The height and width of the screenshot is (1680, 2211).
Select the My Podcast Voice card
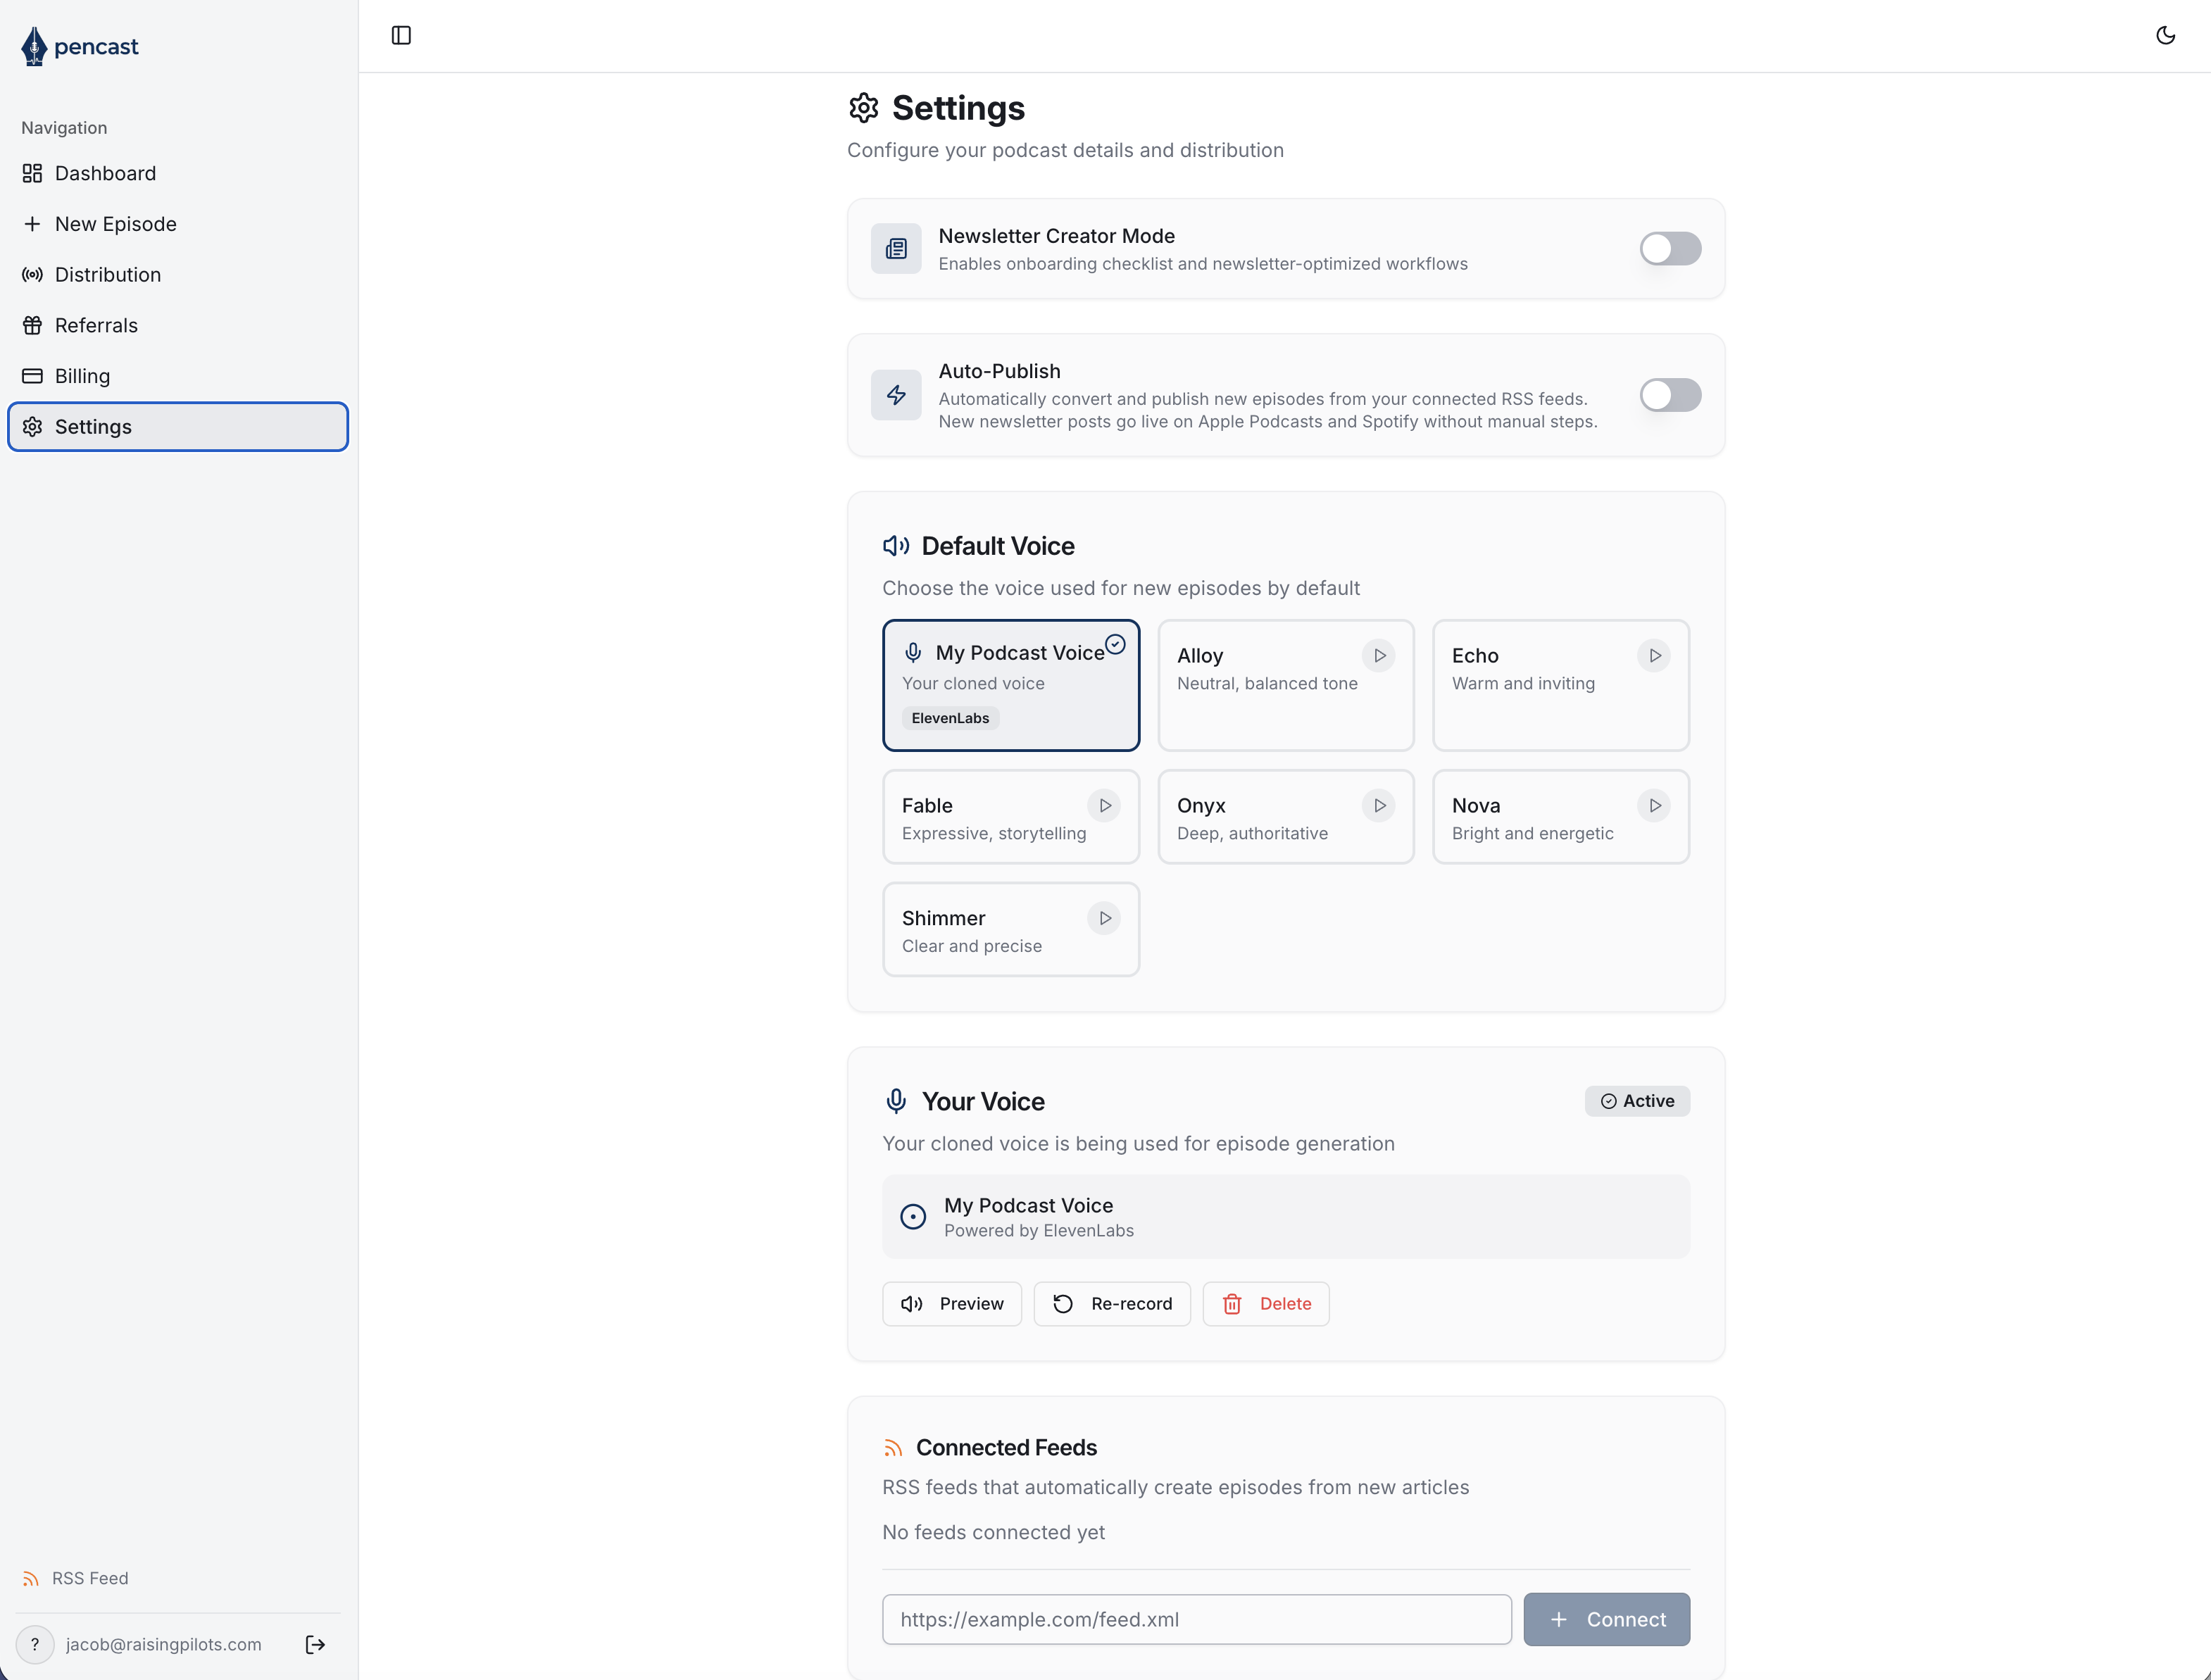click(x=1011, y=685)
